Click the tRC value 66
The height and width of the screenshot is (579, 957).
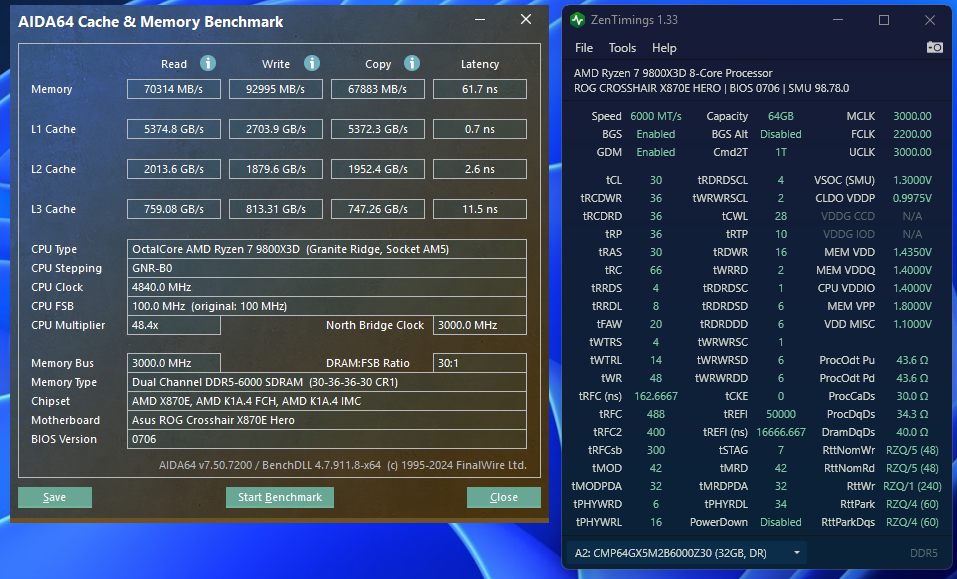tap(655, 270)
